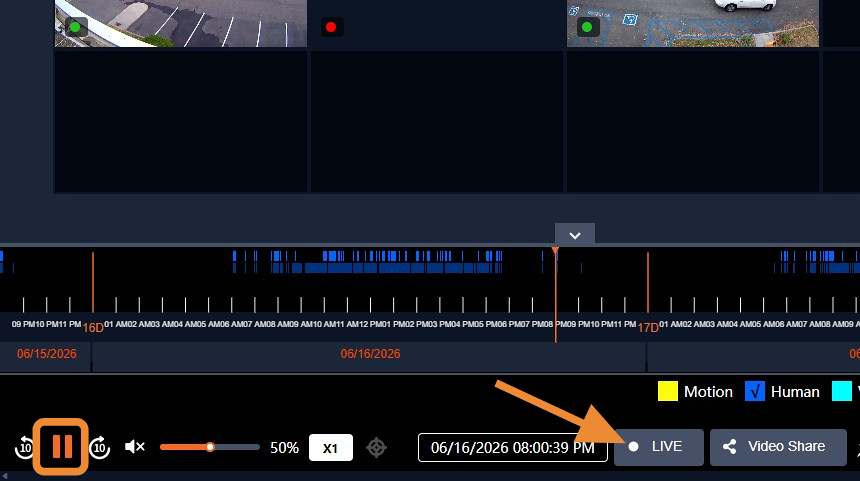The width and height of the screenshot is (860, 481).
Task: Select the 06/16/2026 date segment
Action: [x=369, y=355]
